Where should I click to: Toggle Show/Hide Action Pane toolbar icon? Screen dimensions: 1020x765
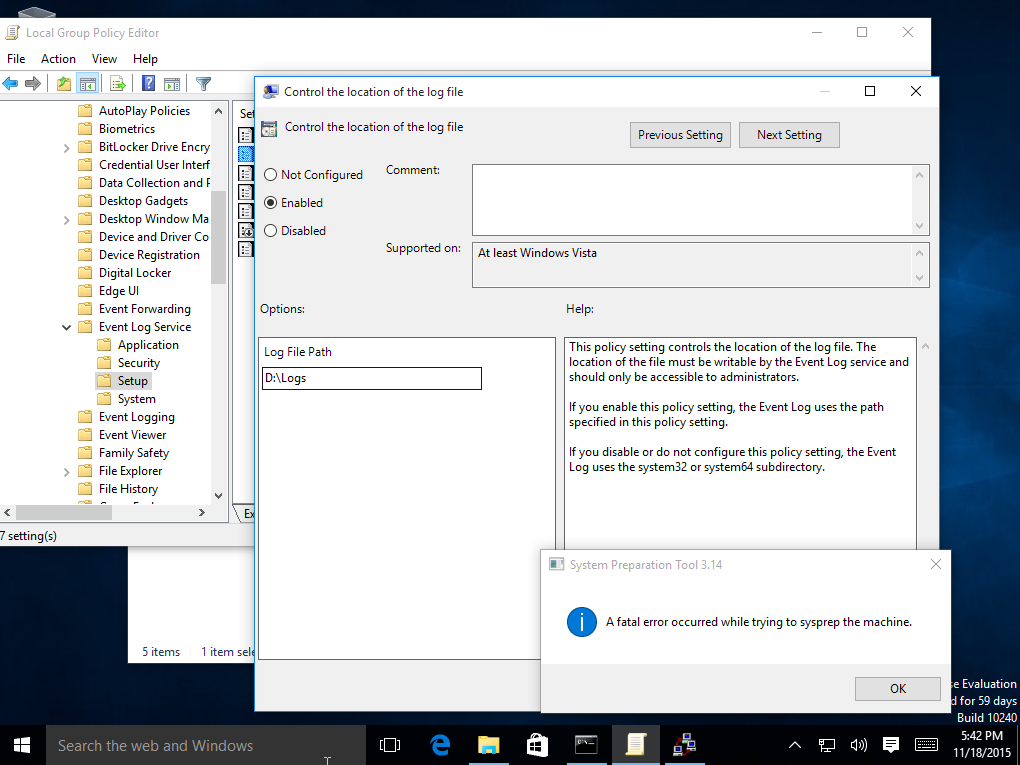[x=172, y=83]
